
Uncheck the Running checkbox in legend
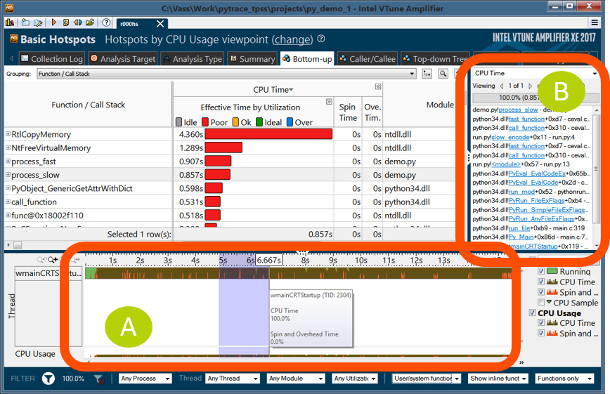541,271
